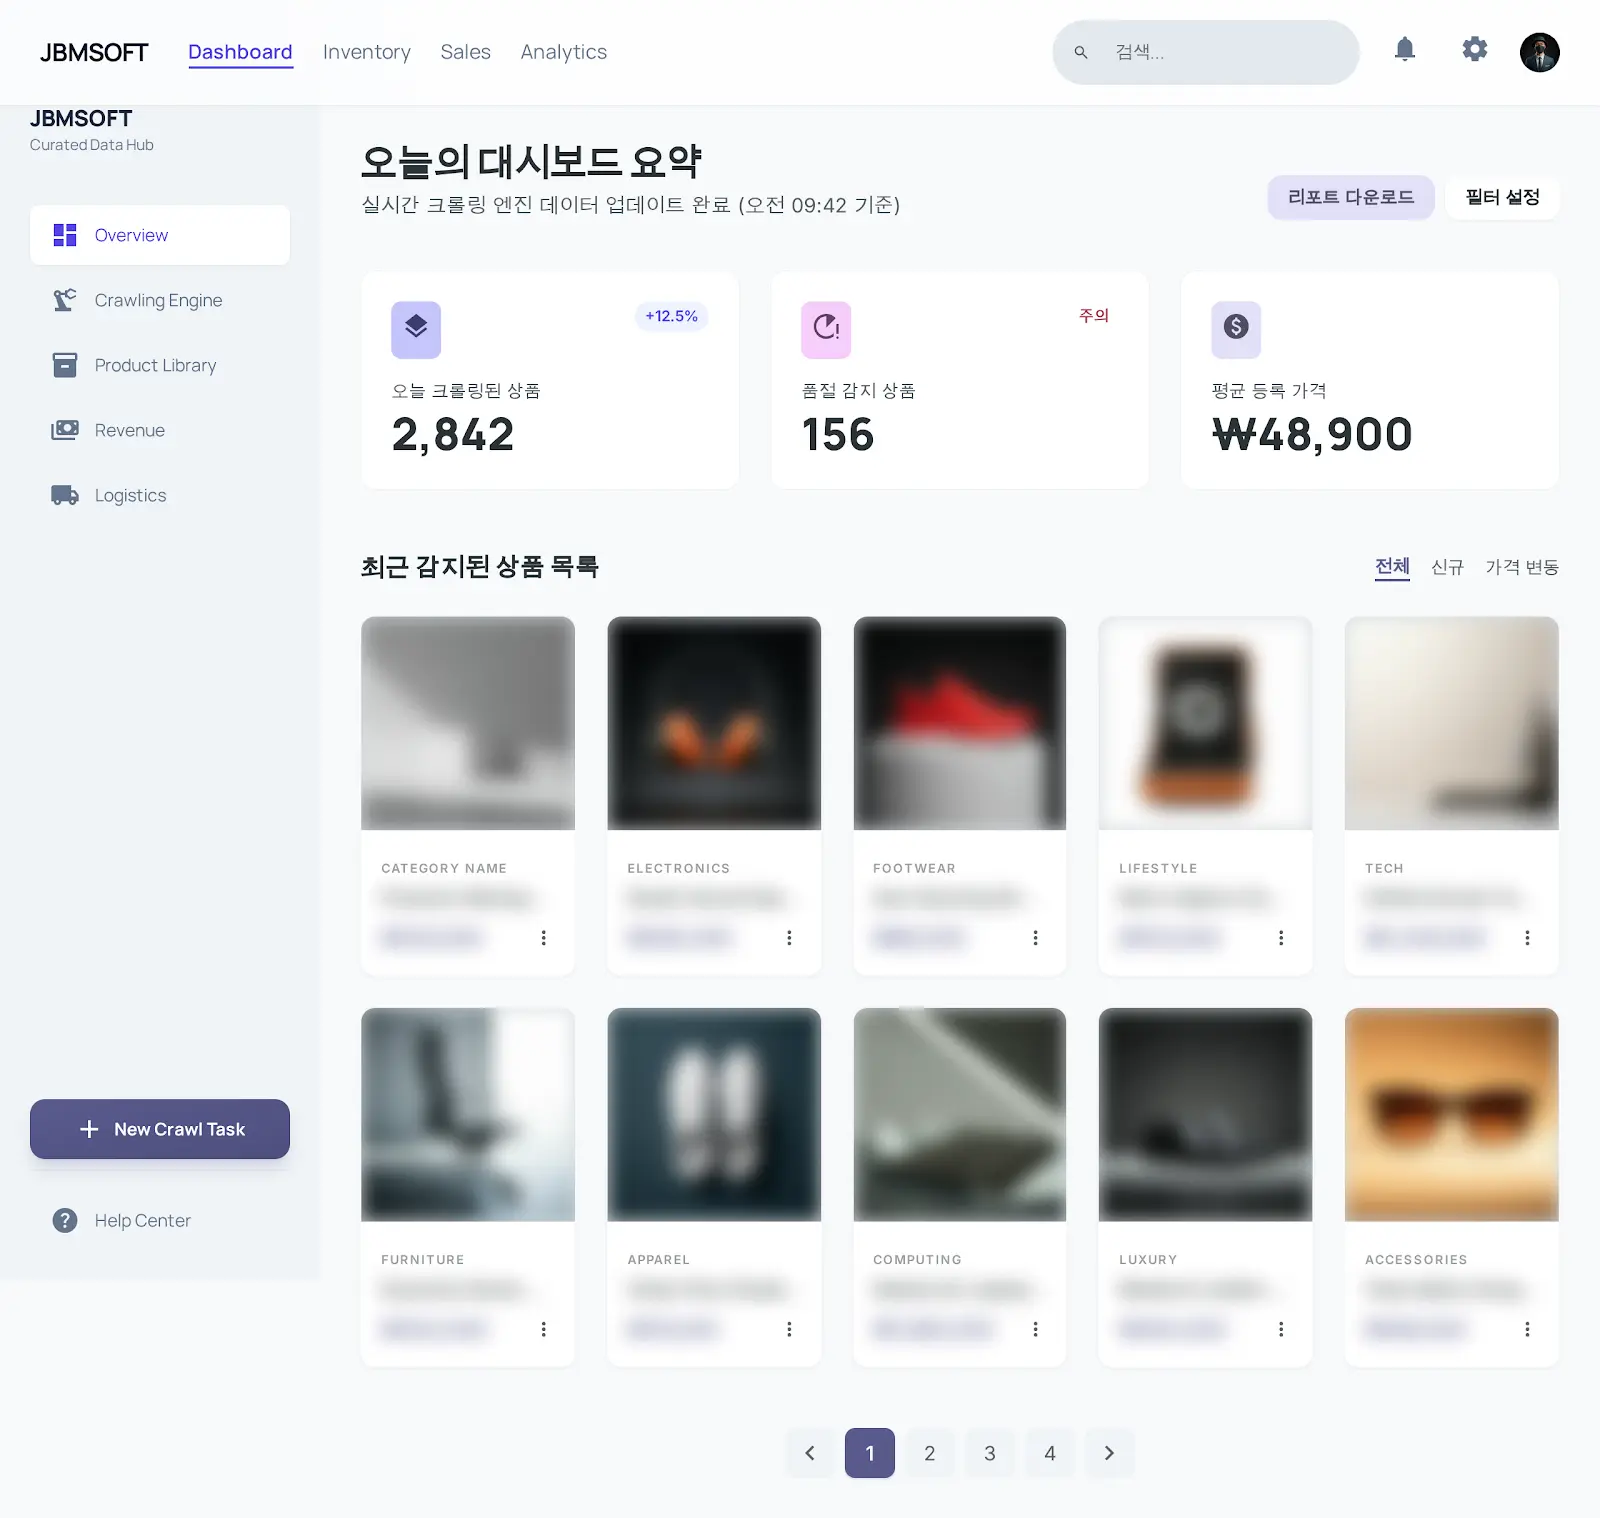Open the ACCESSORIES sunglasses thumbnail
This screenshot has width=1600, height=1518.
tap(1451, 1114)
